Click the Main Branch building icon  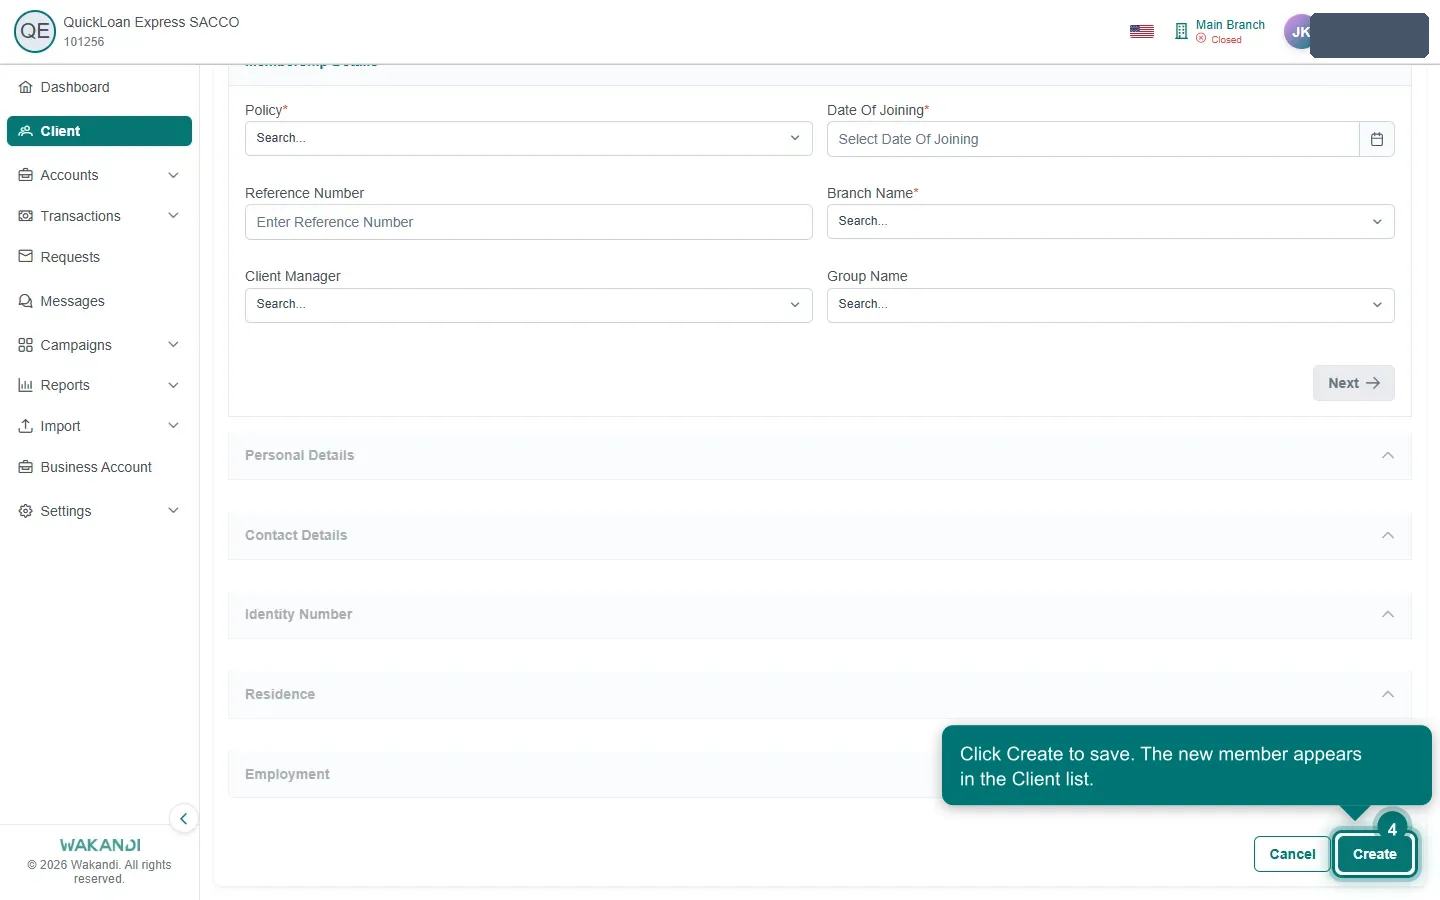1181,31
